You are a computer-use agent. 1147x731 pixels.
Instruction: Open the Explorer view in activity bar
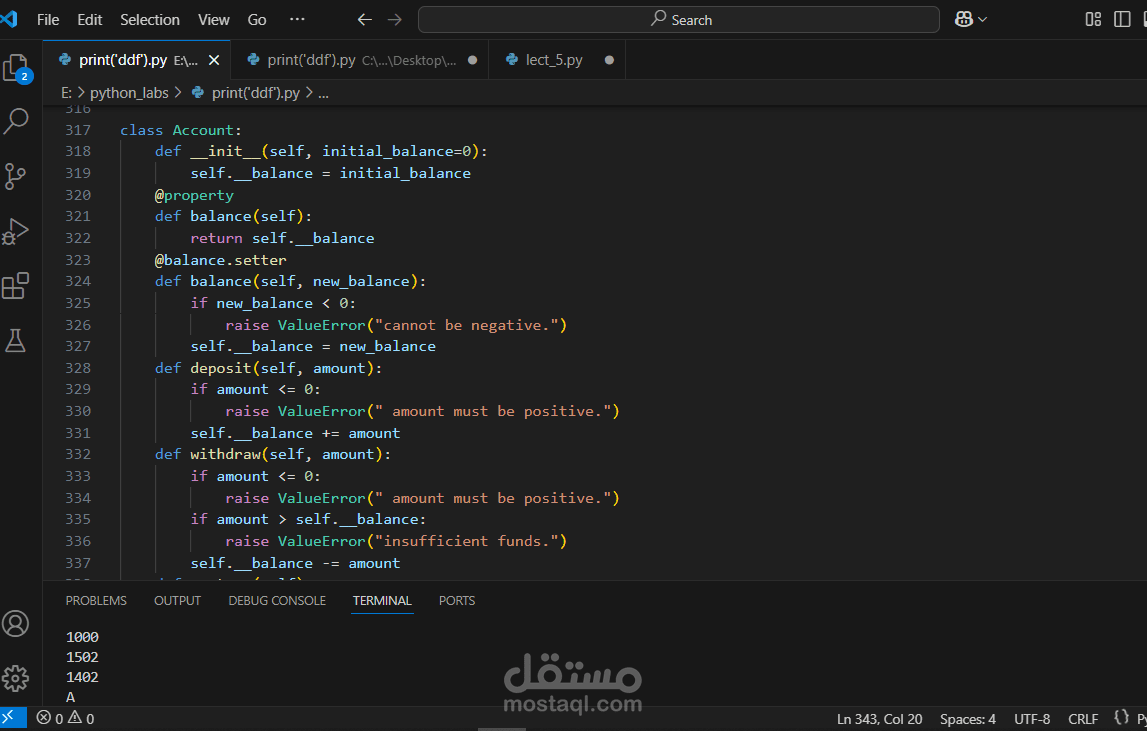click(16, 69)
